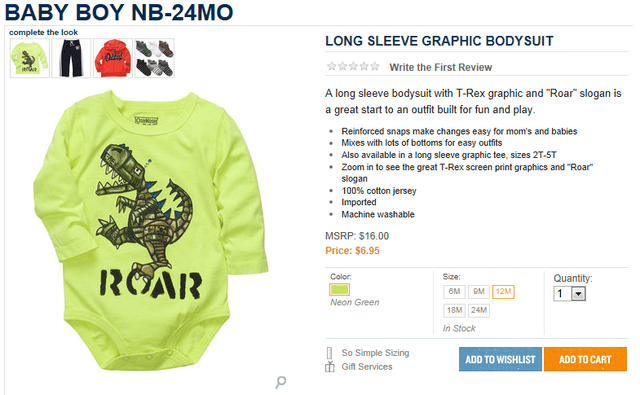This screenshot has width=640, height=395.
Task: Click the gift box icon
Action: pyautogui.click(x=329, y=367)
